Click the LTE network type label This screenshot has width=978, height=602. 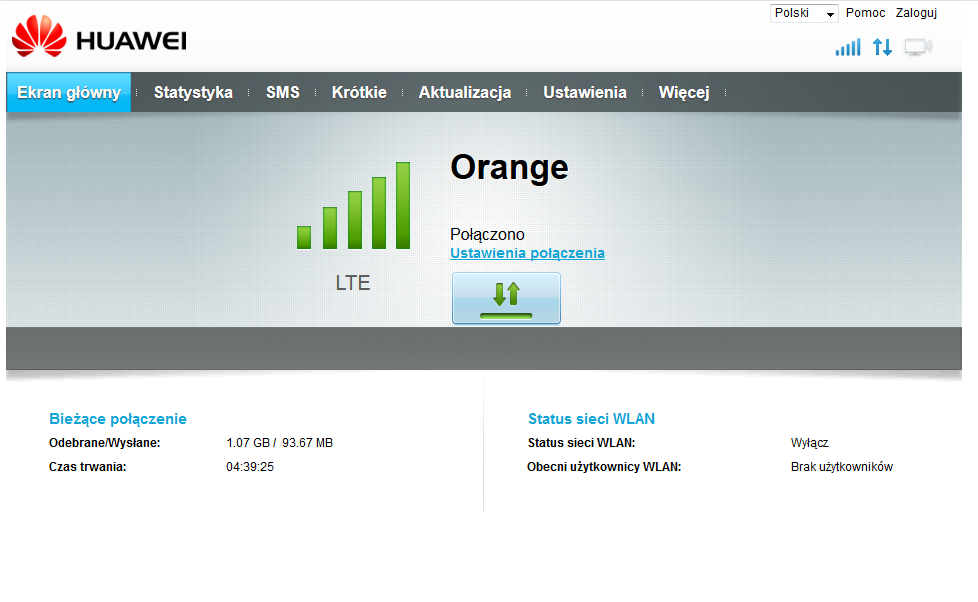pos(353,283)
